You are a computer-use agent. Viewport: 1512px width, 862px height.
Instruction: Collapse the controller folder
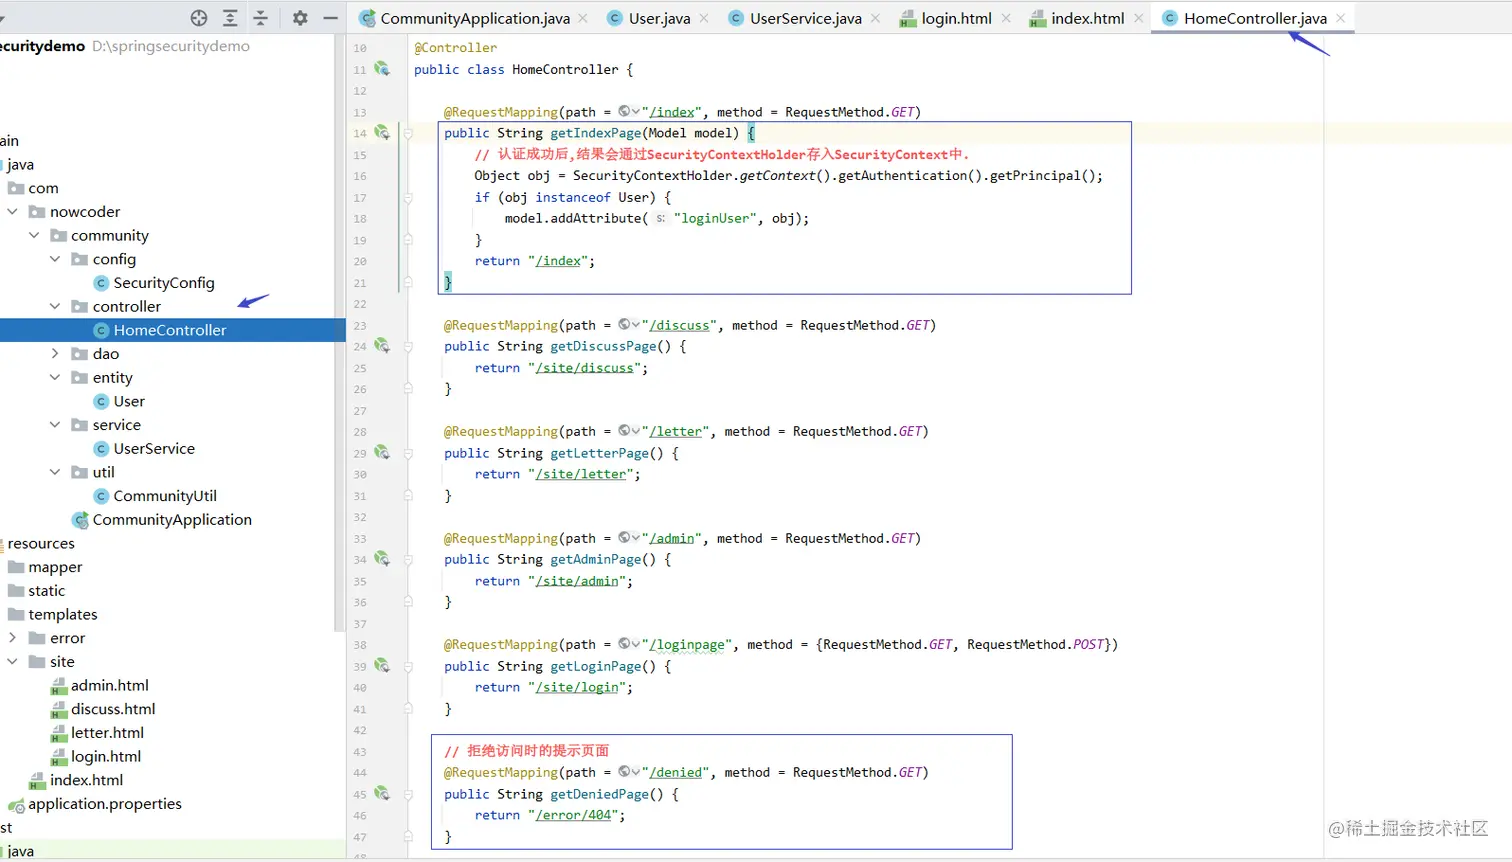[55, 306]
